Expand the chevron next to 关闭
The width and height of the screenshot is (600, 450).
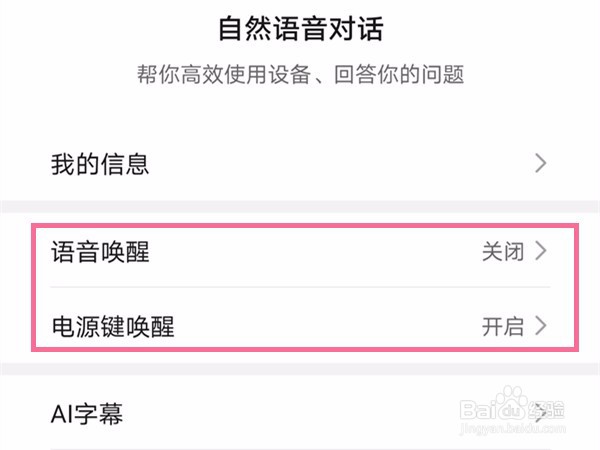click(541, 251)
